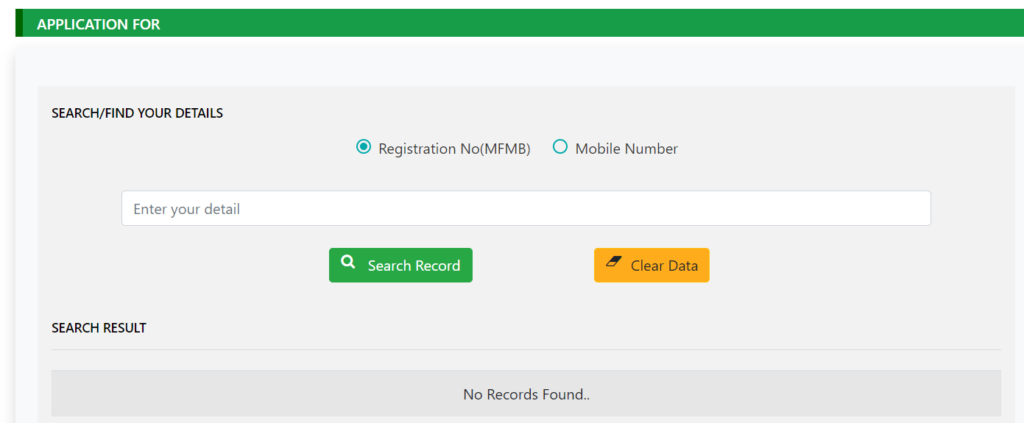Focus the Enter your detail input field
The width and height of the screenshot is (1024, 423).
click(526, 208)
